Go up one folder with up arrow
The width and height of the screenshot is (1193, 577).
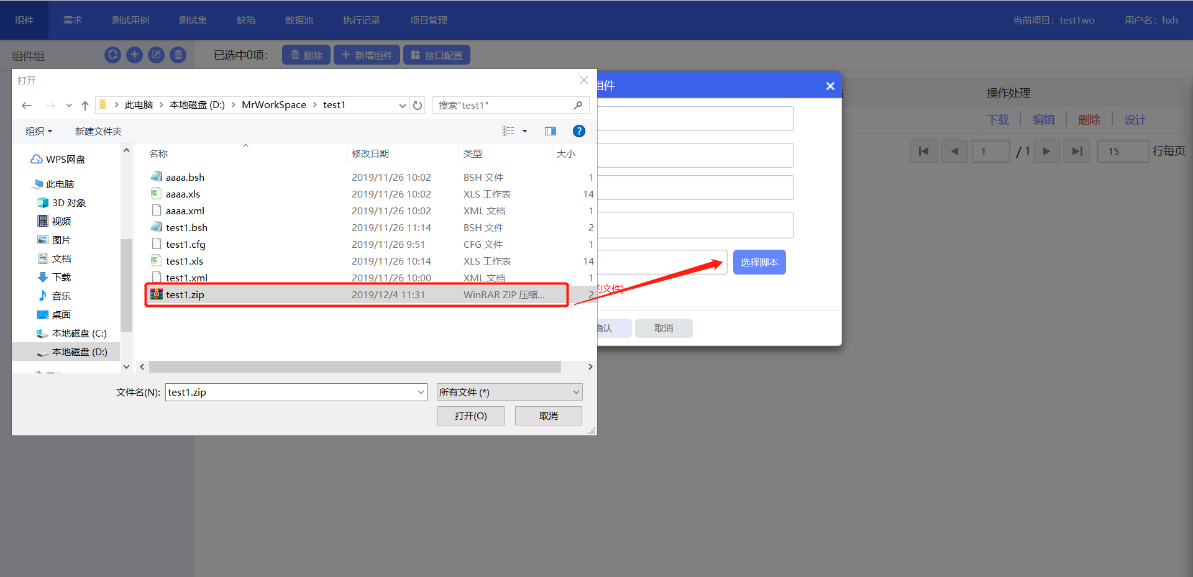pos(85,105)
